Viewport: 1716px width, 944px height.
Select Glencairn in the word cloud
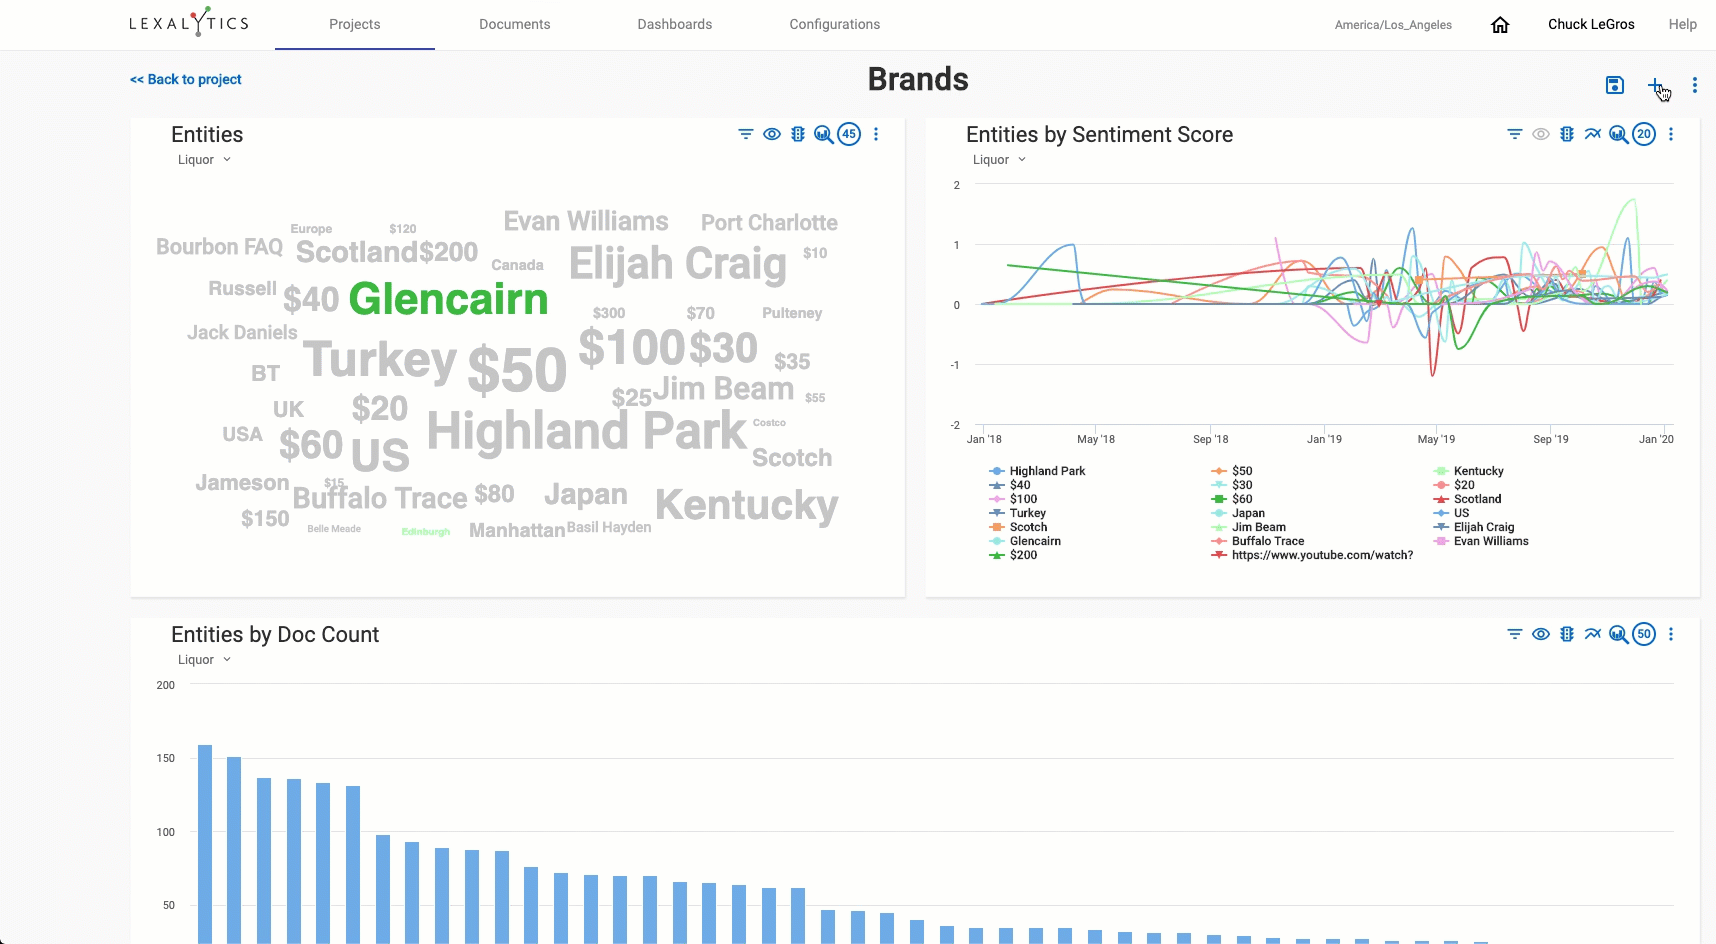tap(448, 298)
